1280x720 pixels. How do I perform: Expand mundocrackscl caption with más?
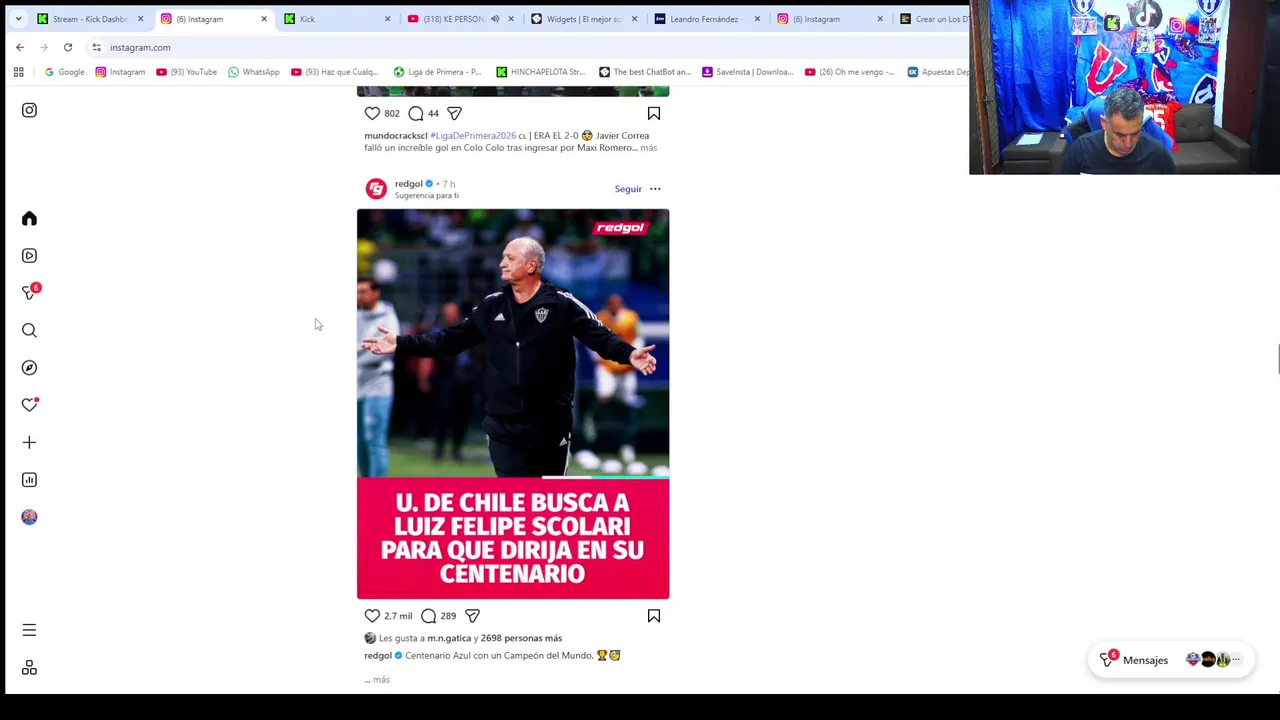point(648,148)
